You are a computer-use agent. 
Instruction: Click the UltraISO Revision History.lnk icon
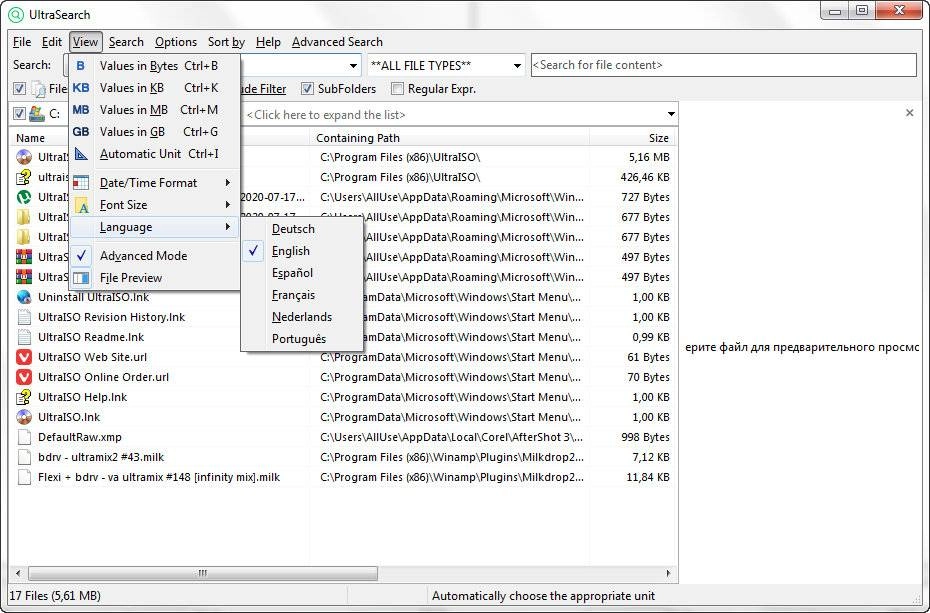pos(24,317)
